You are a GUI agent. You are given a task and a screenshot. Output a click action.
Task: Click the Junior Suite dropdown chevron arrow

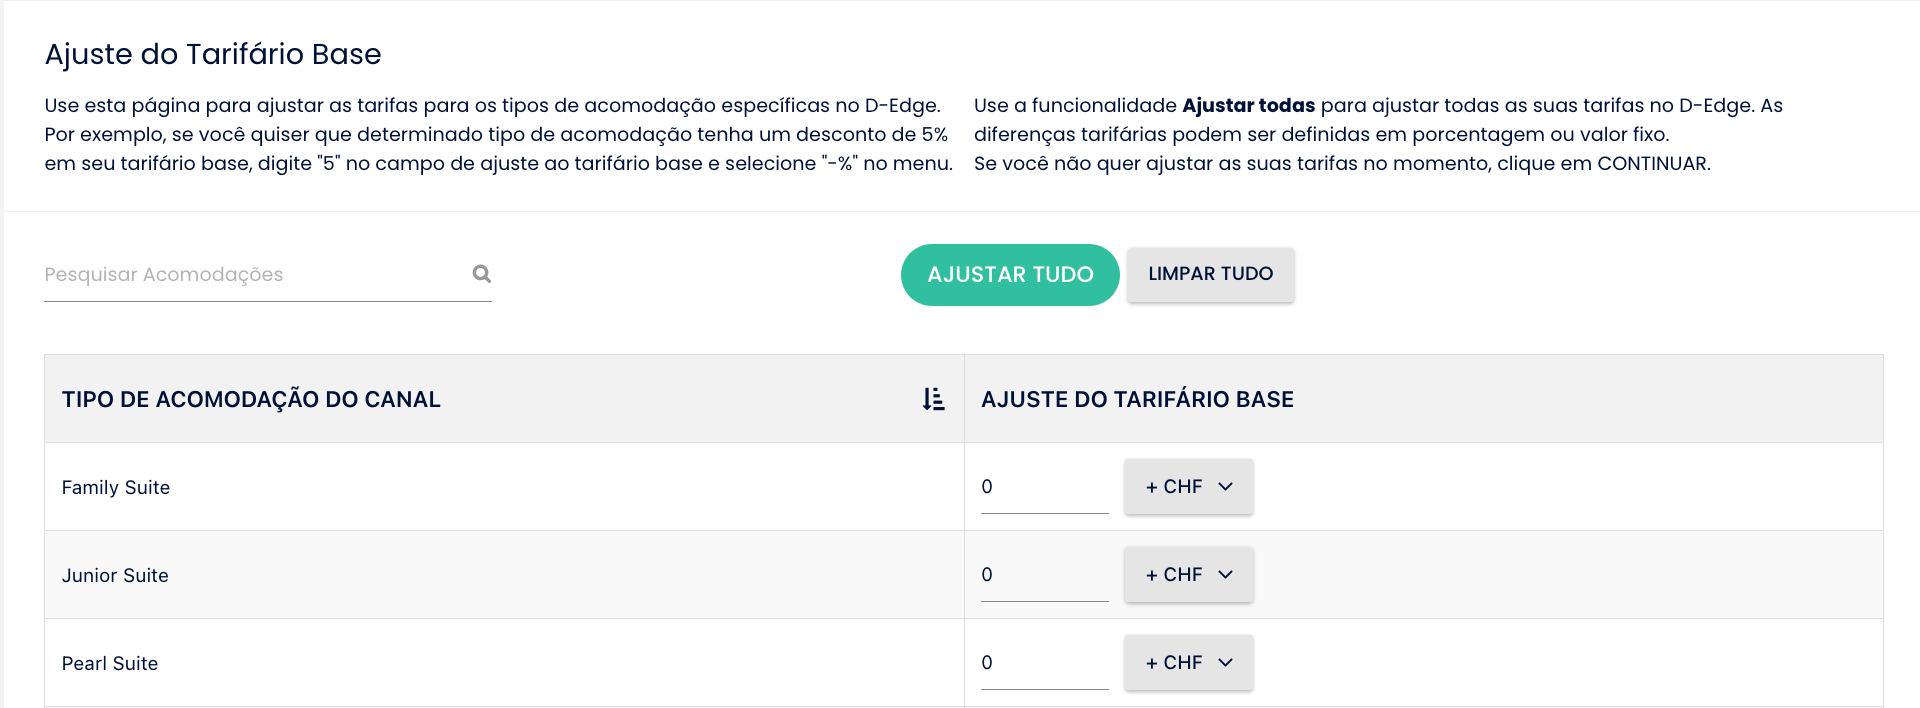pos(1225,575)
